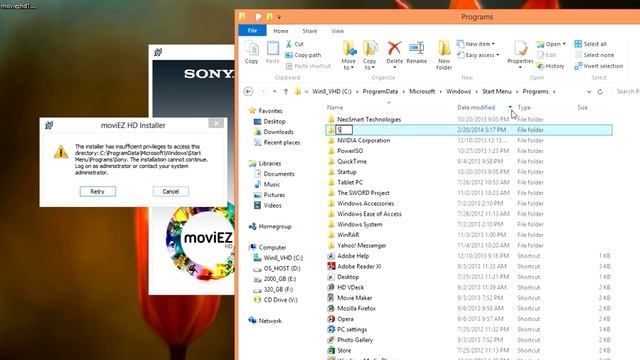This screenshot has width=640, height=360.
Task: Select the HD VDeck shortcut
Action: coord(345,287)
